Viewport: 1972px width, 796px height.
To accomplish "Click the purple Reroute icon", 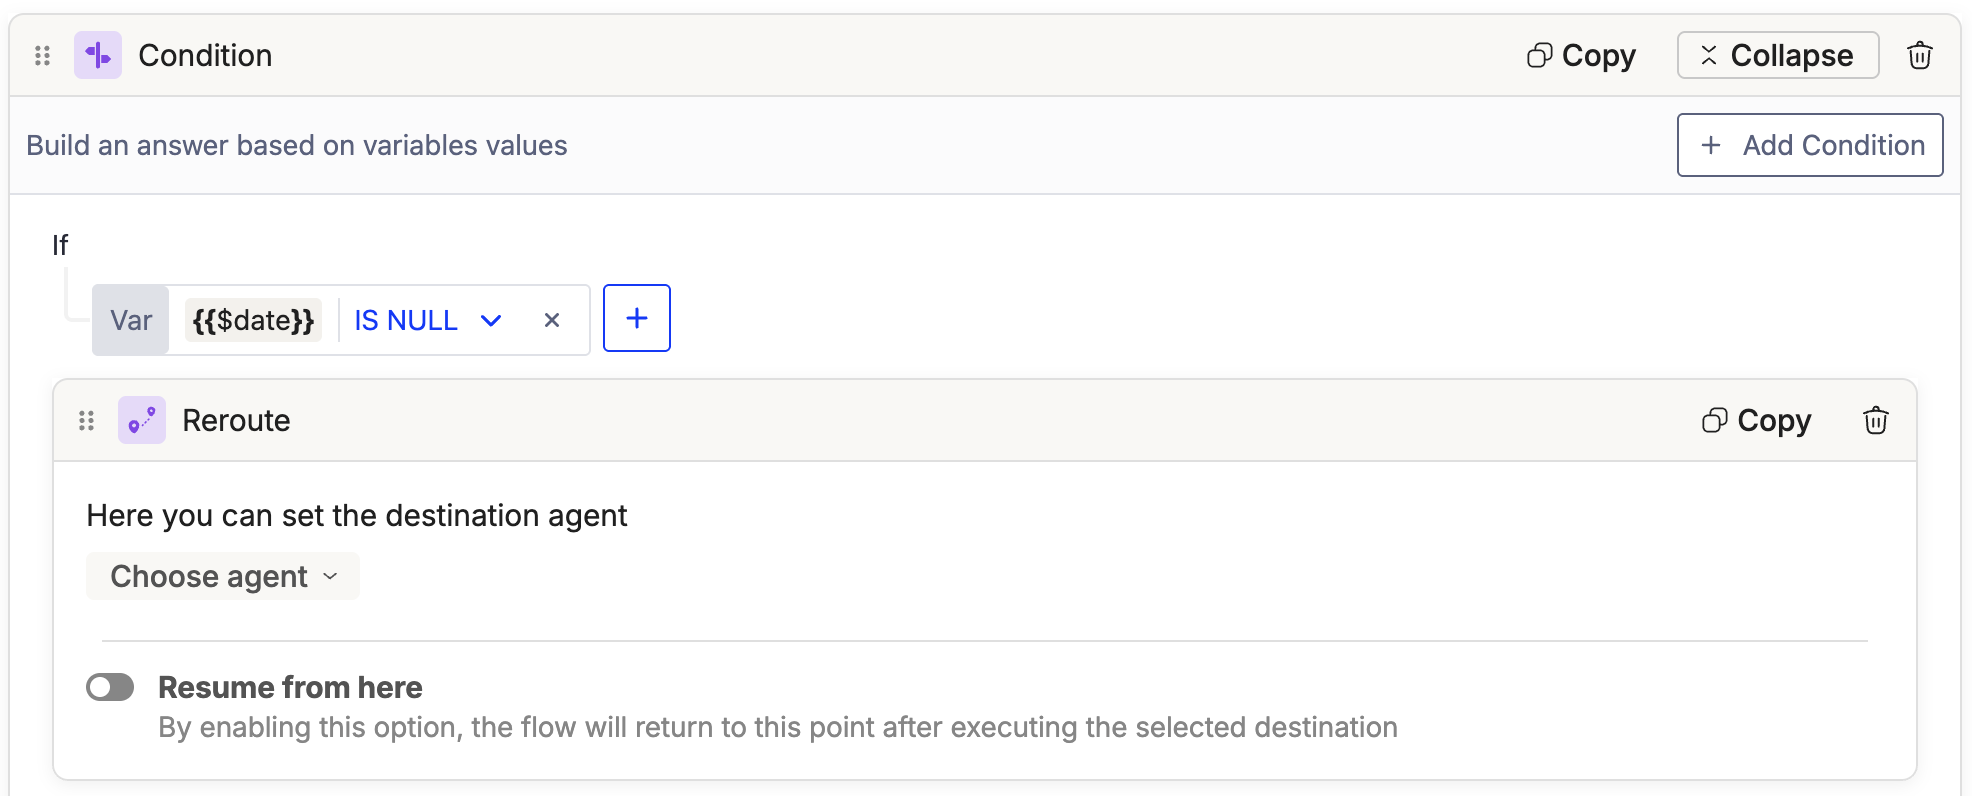I will [142, 421].
